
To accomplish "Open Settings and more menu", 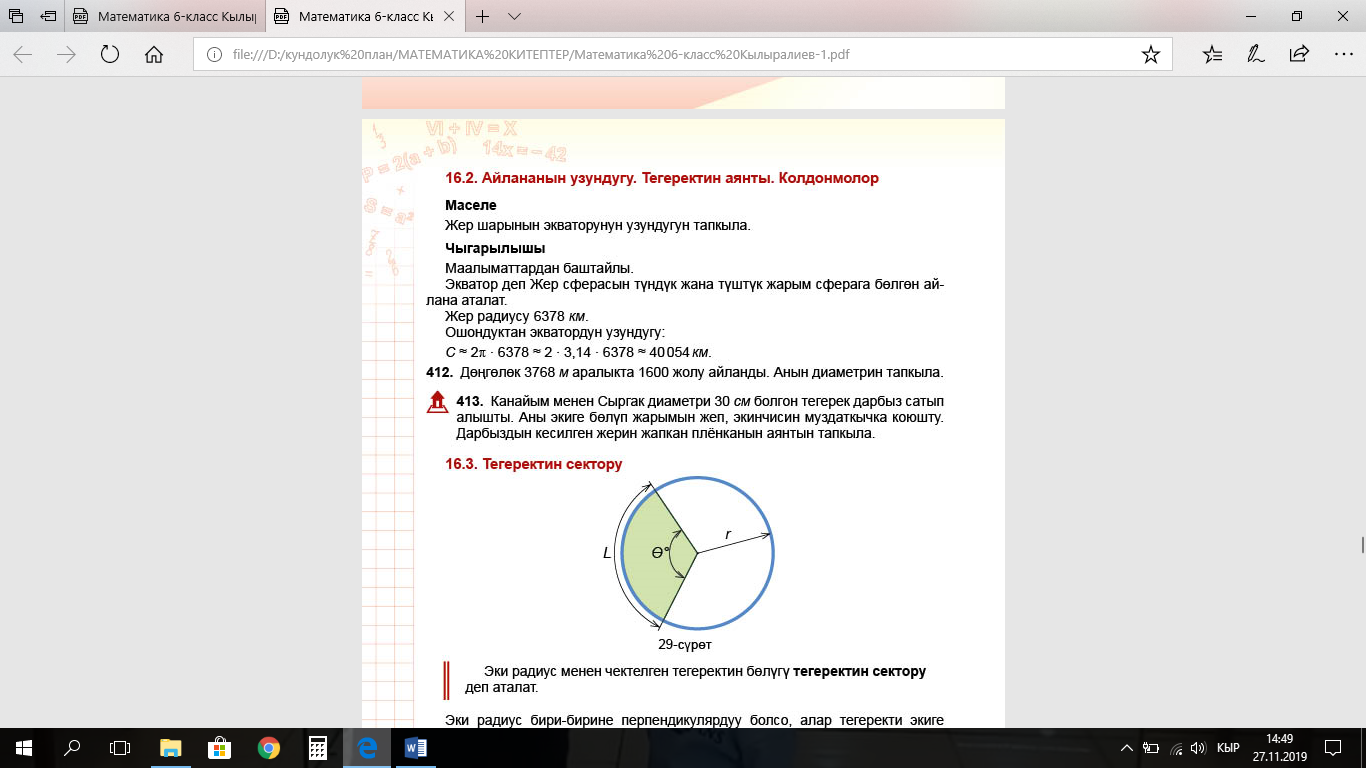I will [x=1343, y=55].
